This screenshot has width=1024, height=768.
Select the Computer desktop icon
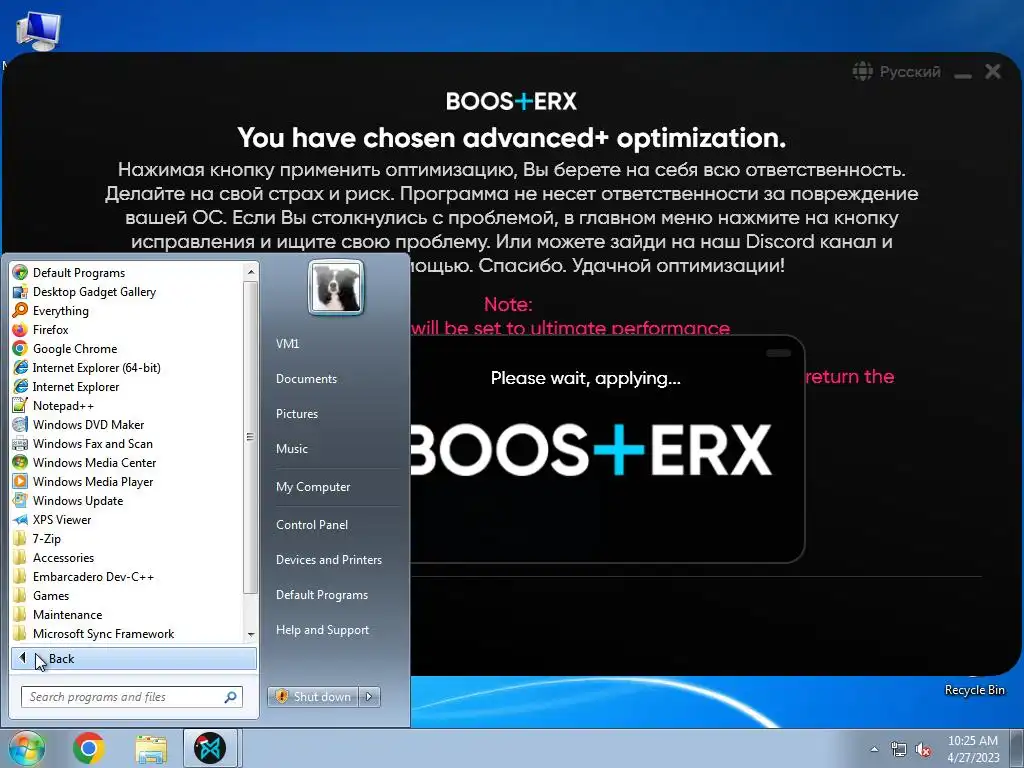coord(37,30)
